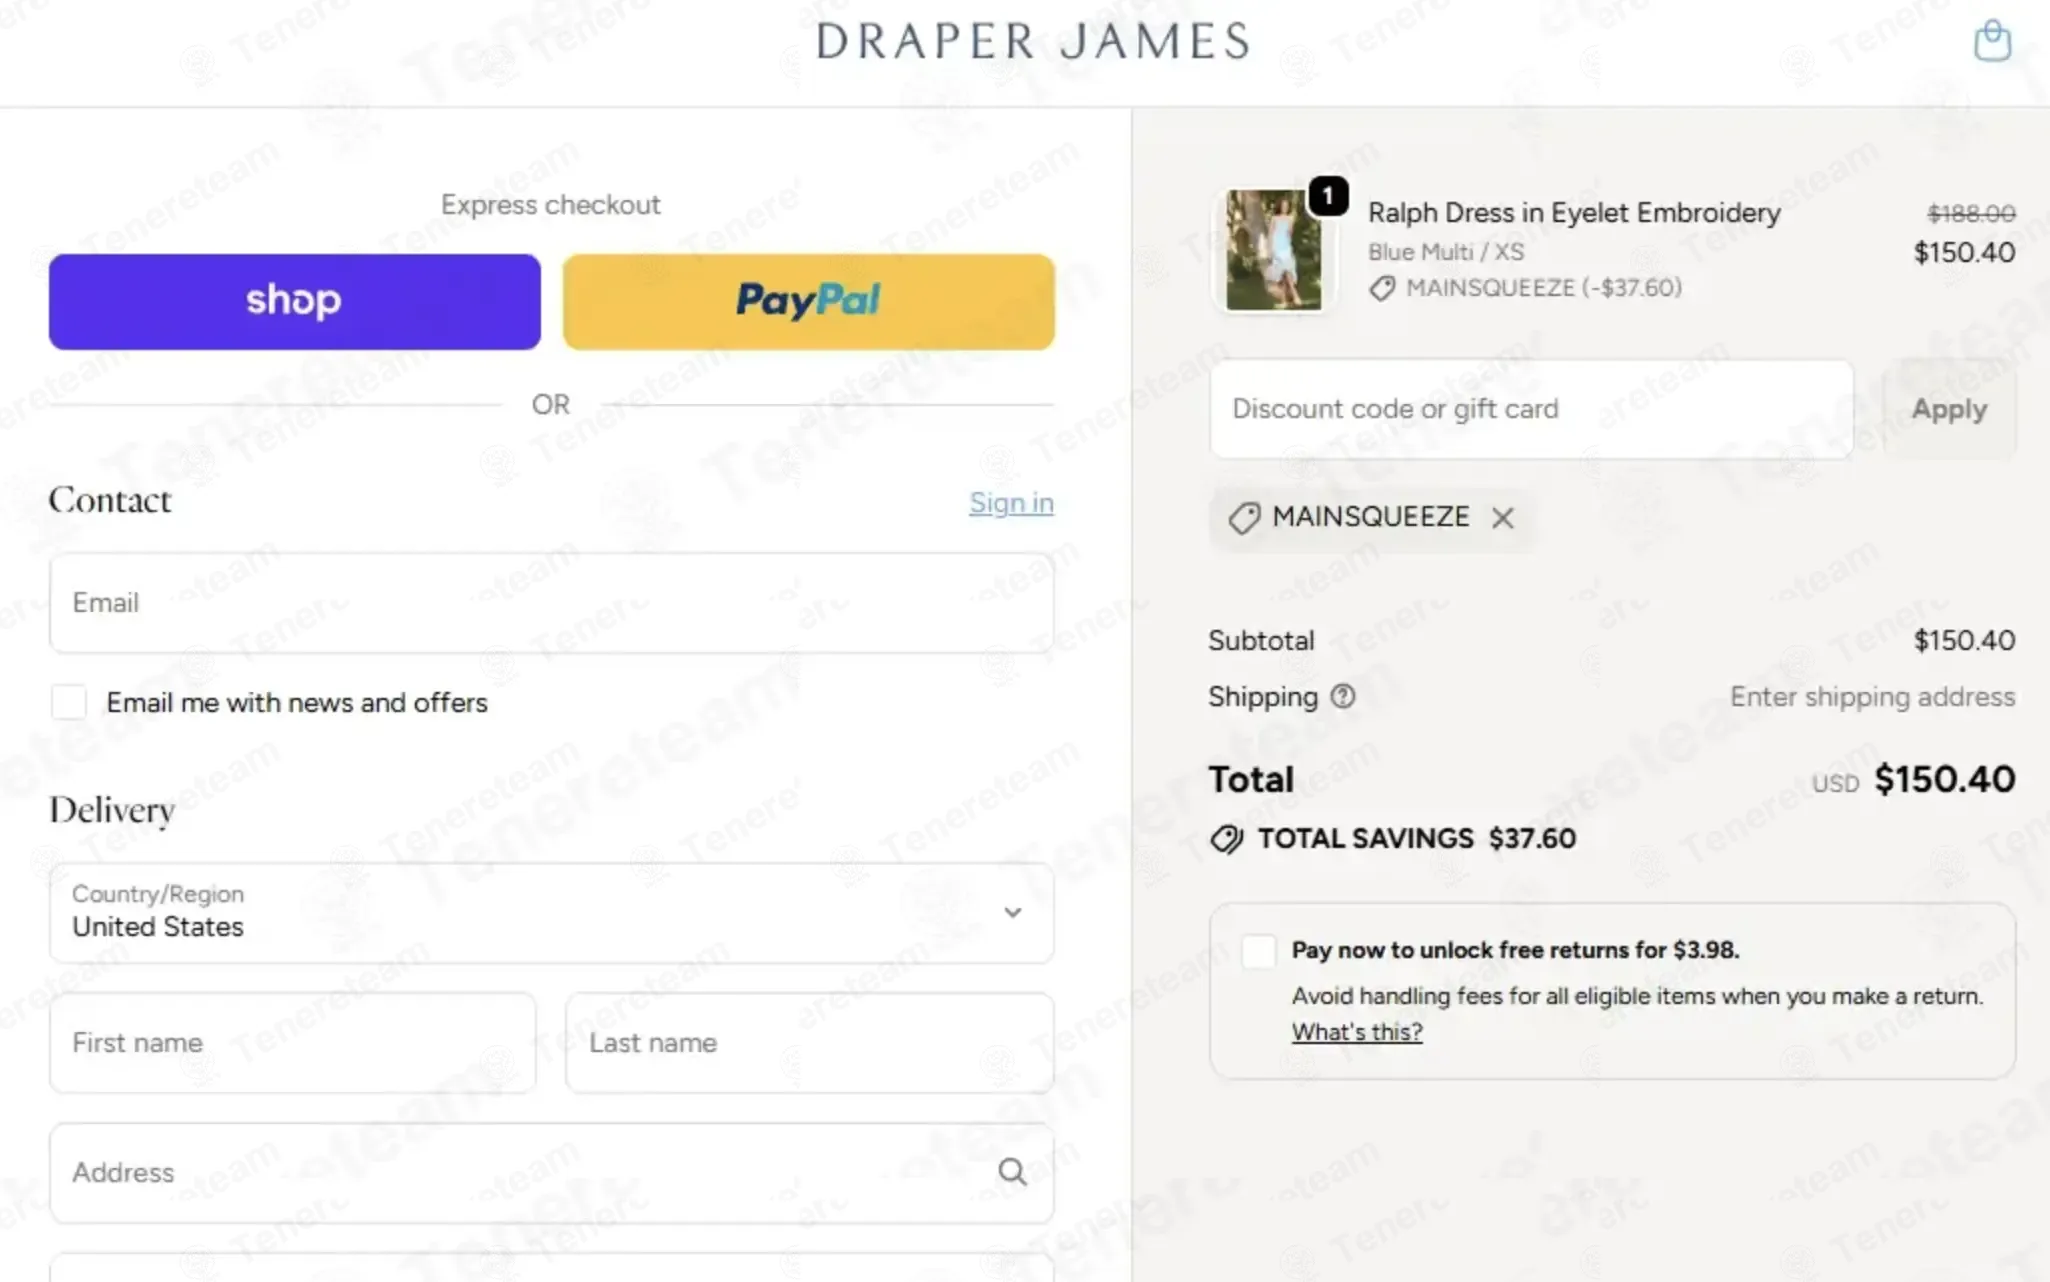Click the struck-through $188.00 price
Viewport: 2050px width, 1282px height.
(1971, 213)
